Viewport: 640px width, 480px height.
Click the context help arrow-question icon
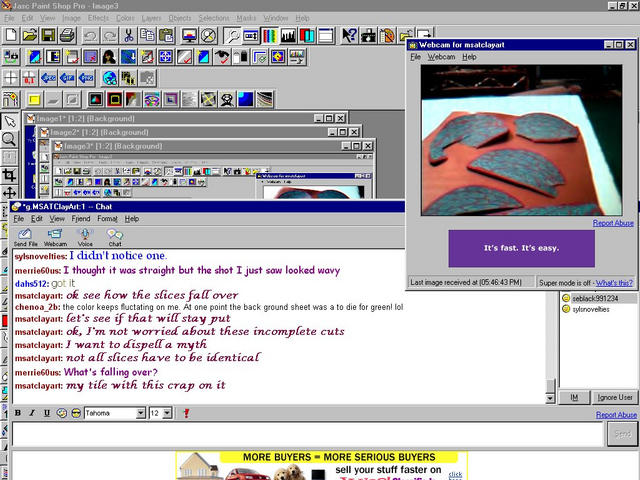(349, 36)
